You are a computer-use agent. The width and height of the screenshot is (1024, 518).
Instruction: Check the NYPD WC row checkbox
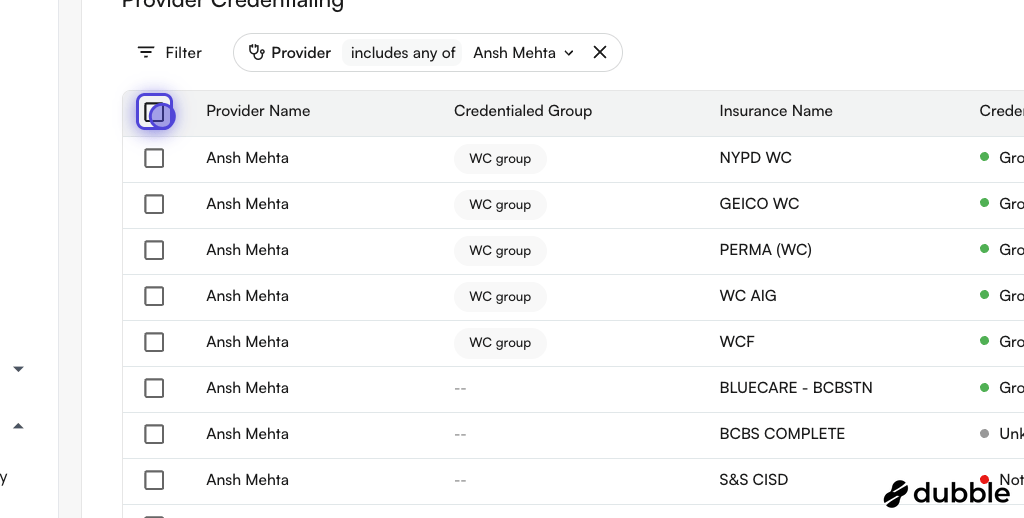tap(154, 158)
